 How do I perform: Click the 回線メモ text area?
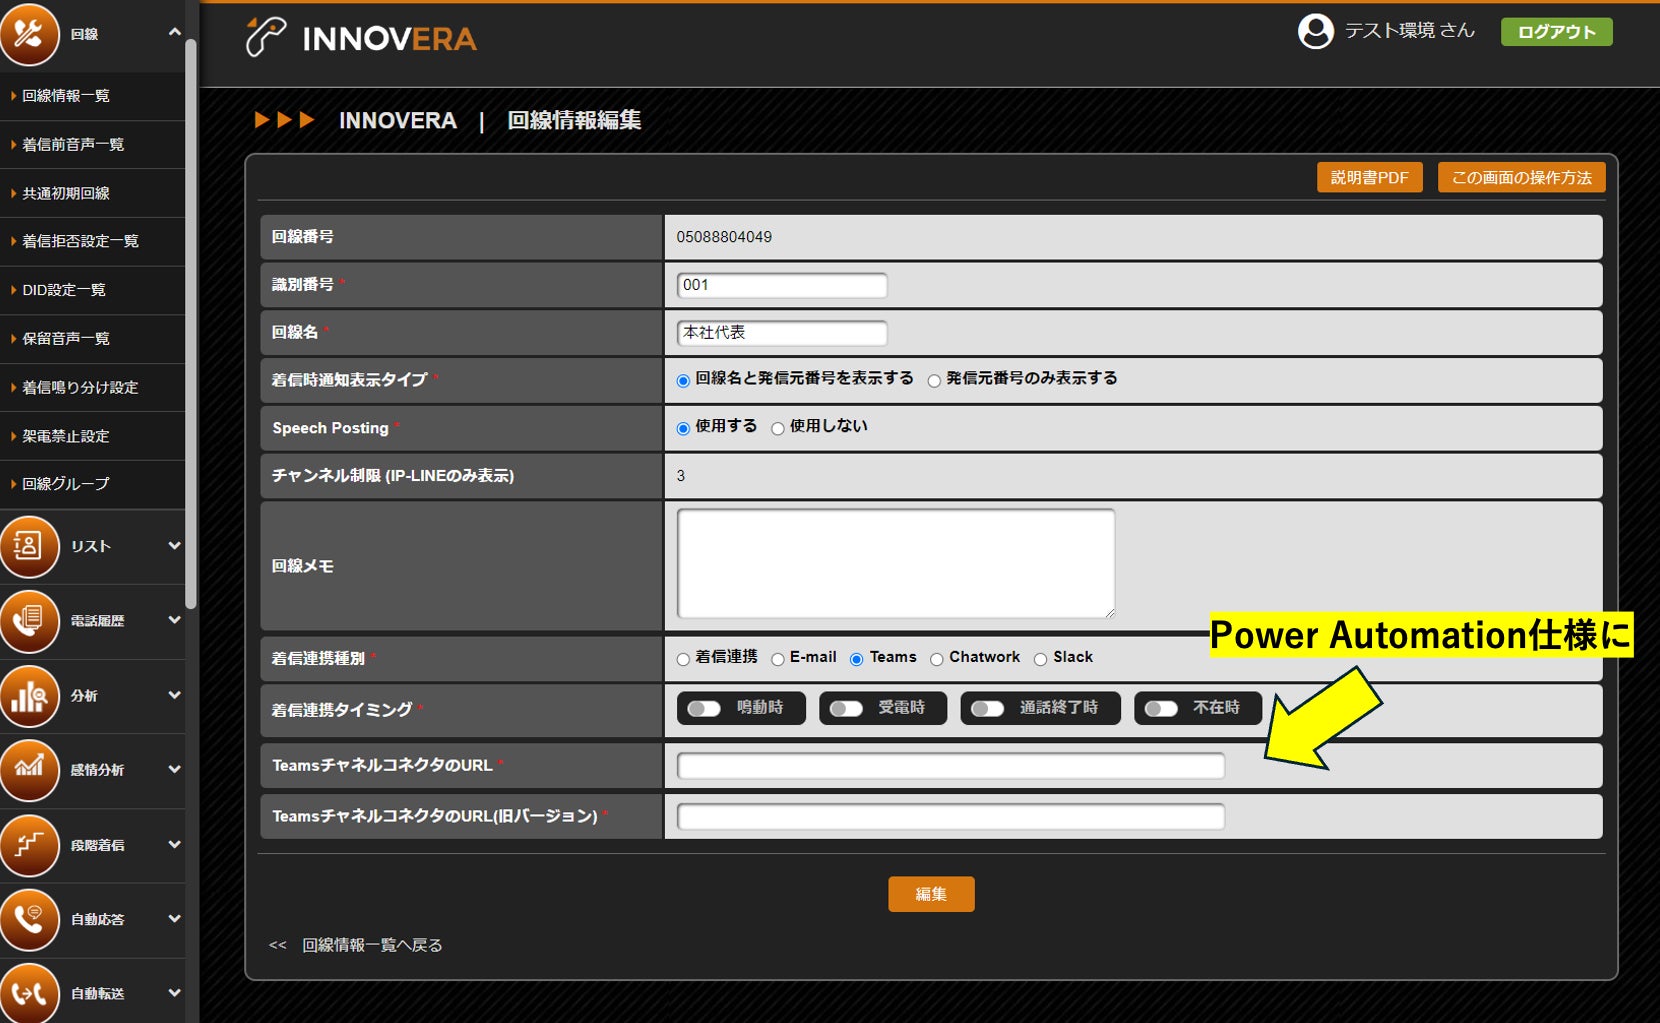click(896, 564)
